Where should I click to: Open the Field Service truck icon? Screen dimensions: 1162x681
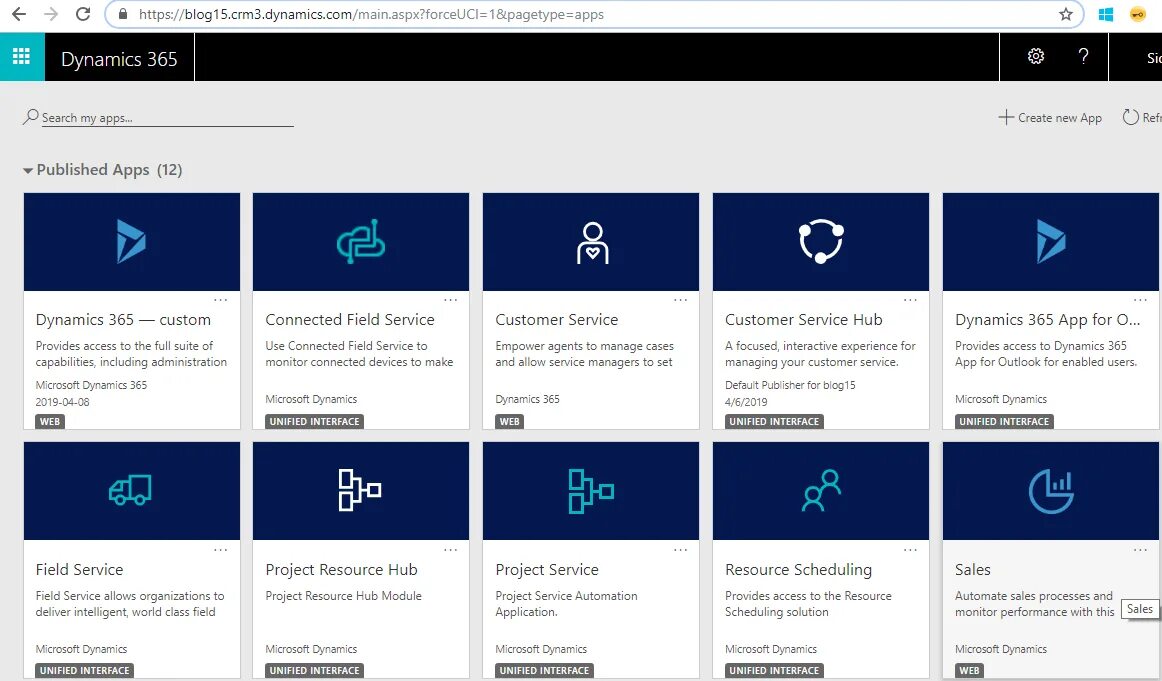(131, 491)
